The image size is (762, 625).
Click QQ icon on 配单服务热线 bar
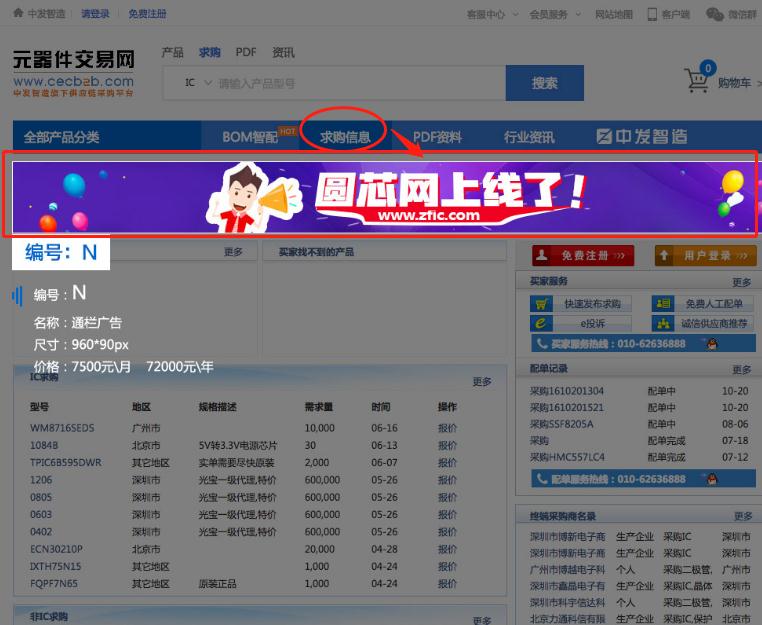(x=712, y=480)
